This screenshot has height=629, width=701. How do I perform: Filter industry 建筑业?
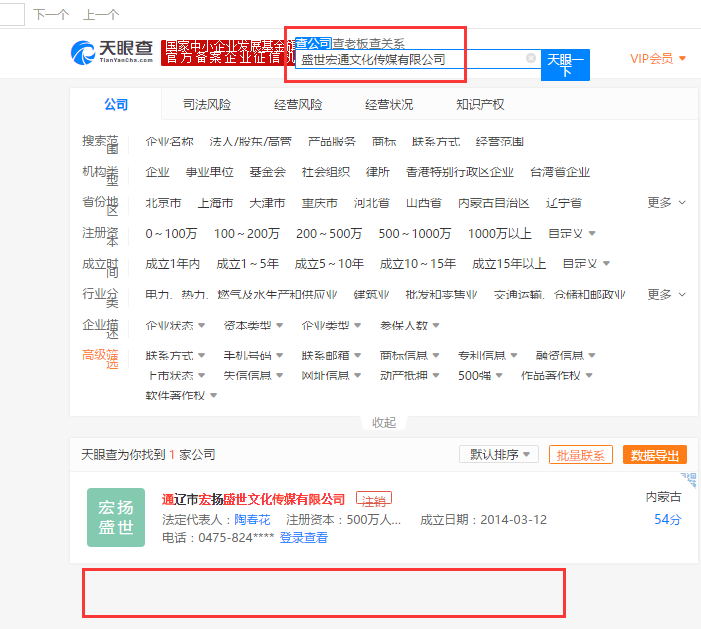371,295
